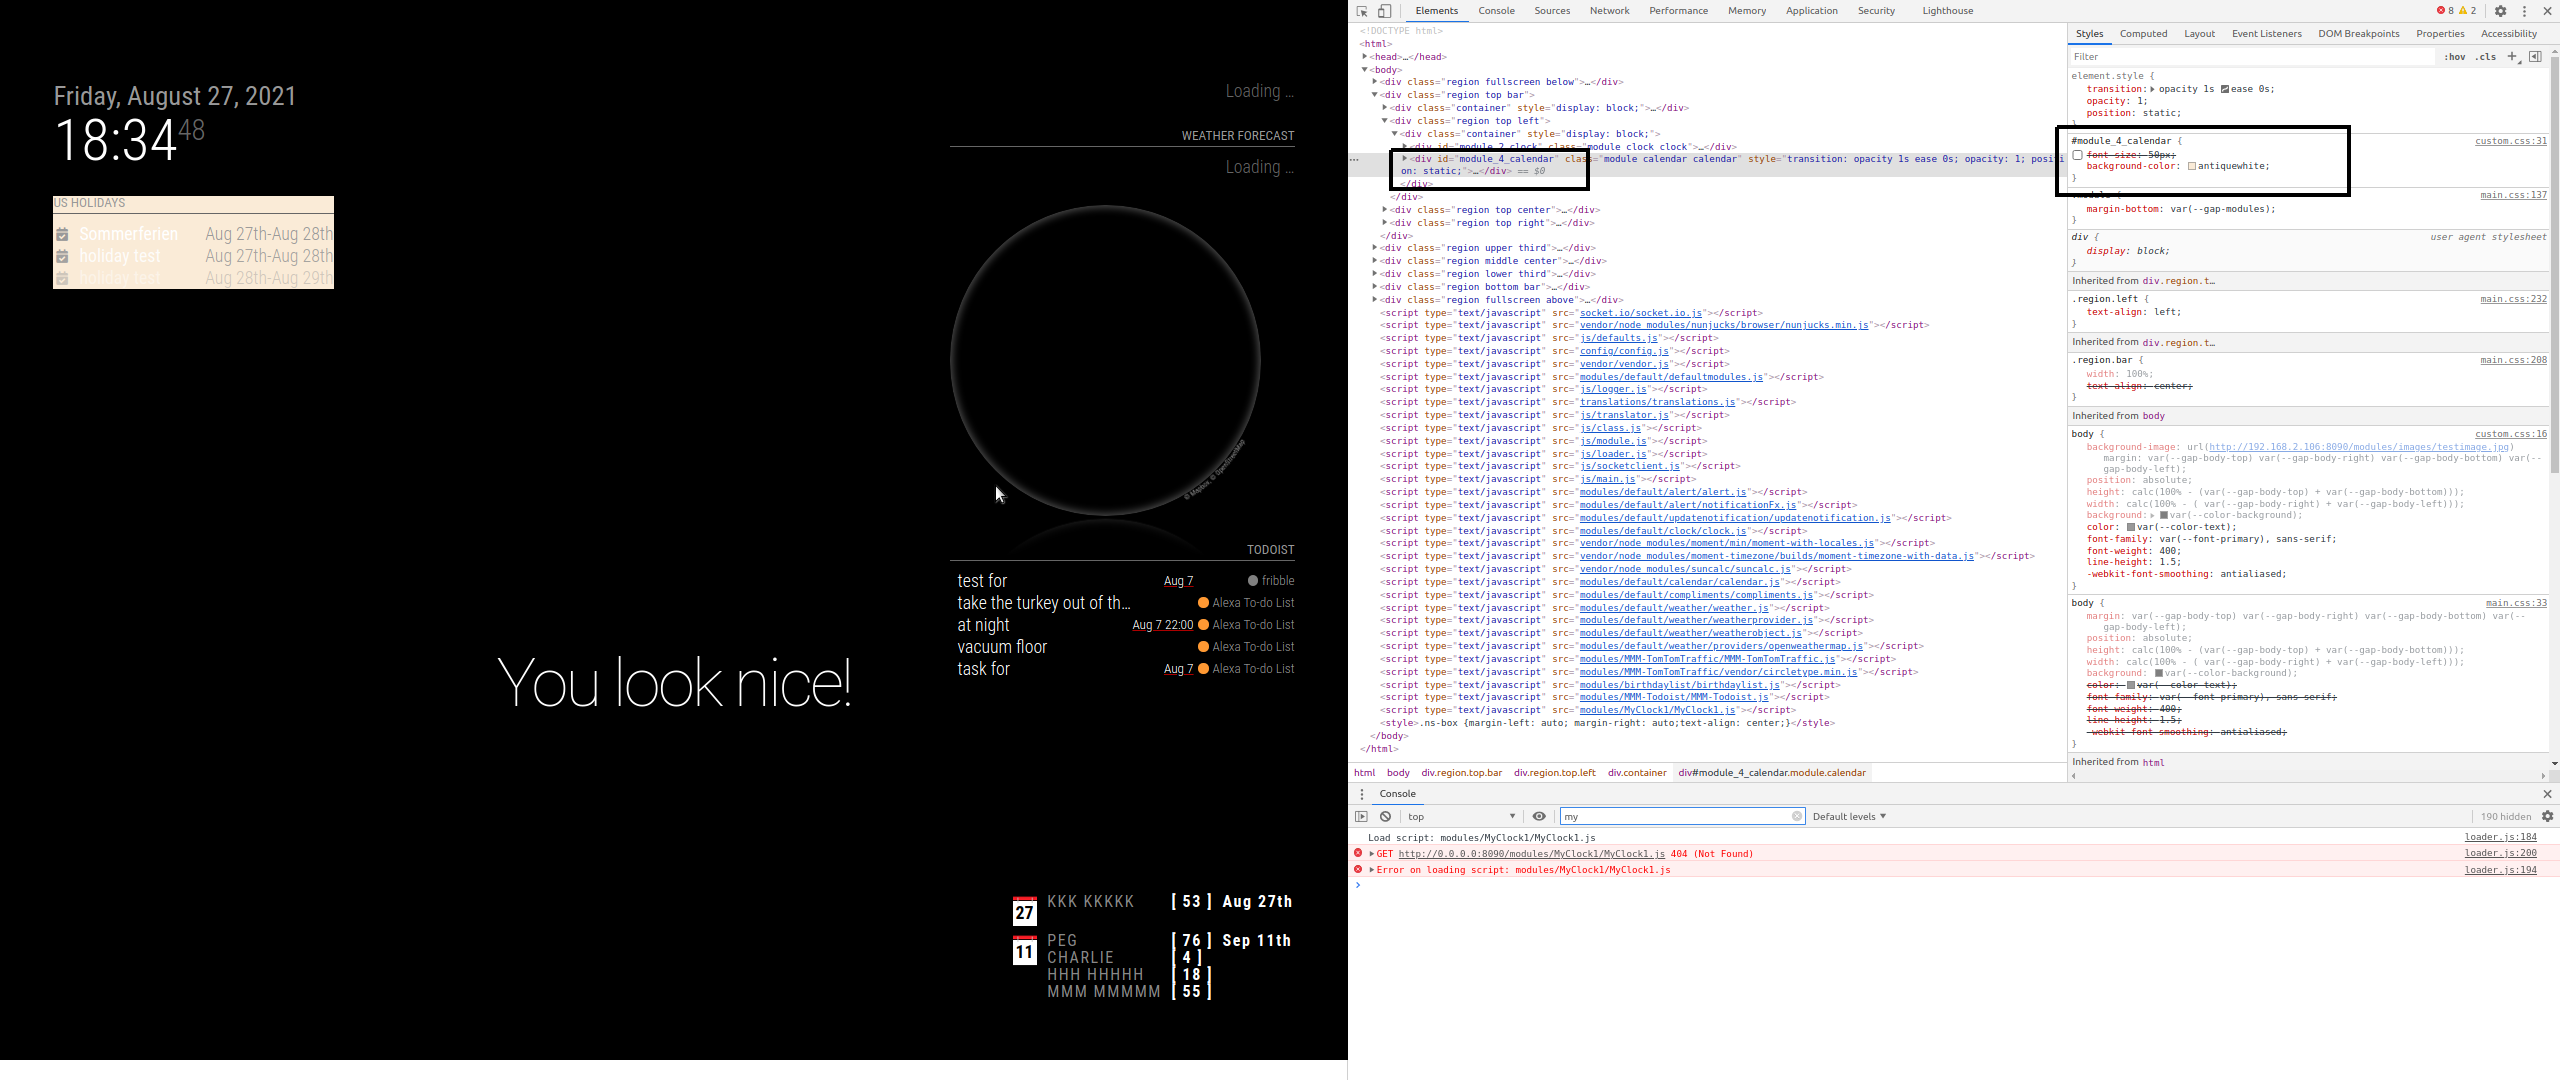Toggle the :hov element state button
The width and height of the screenshot is (2560, 1080).
point(2454,57)
